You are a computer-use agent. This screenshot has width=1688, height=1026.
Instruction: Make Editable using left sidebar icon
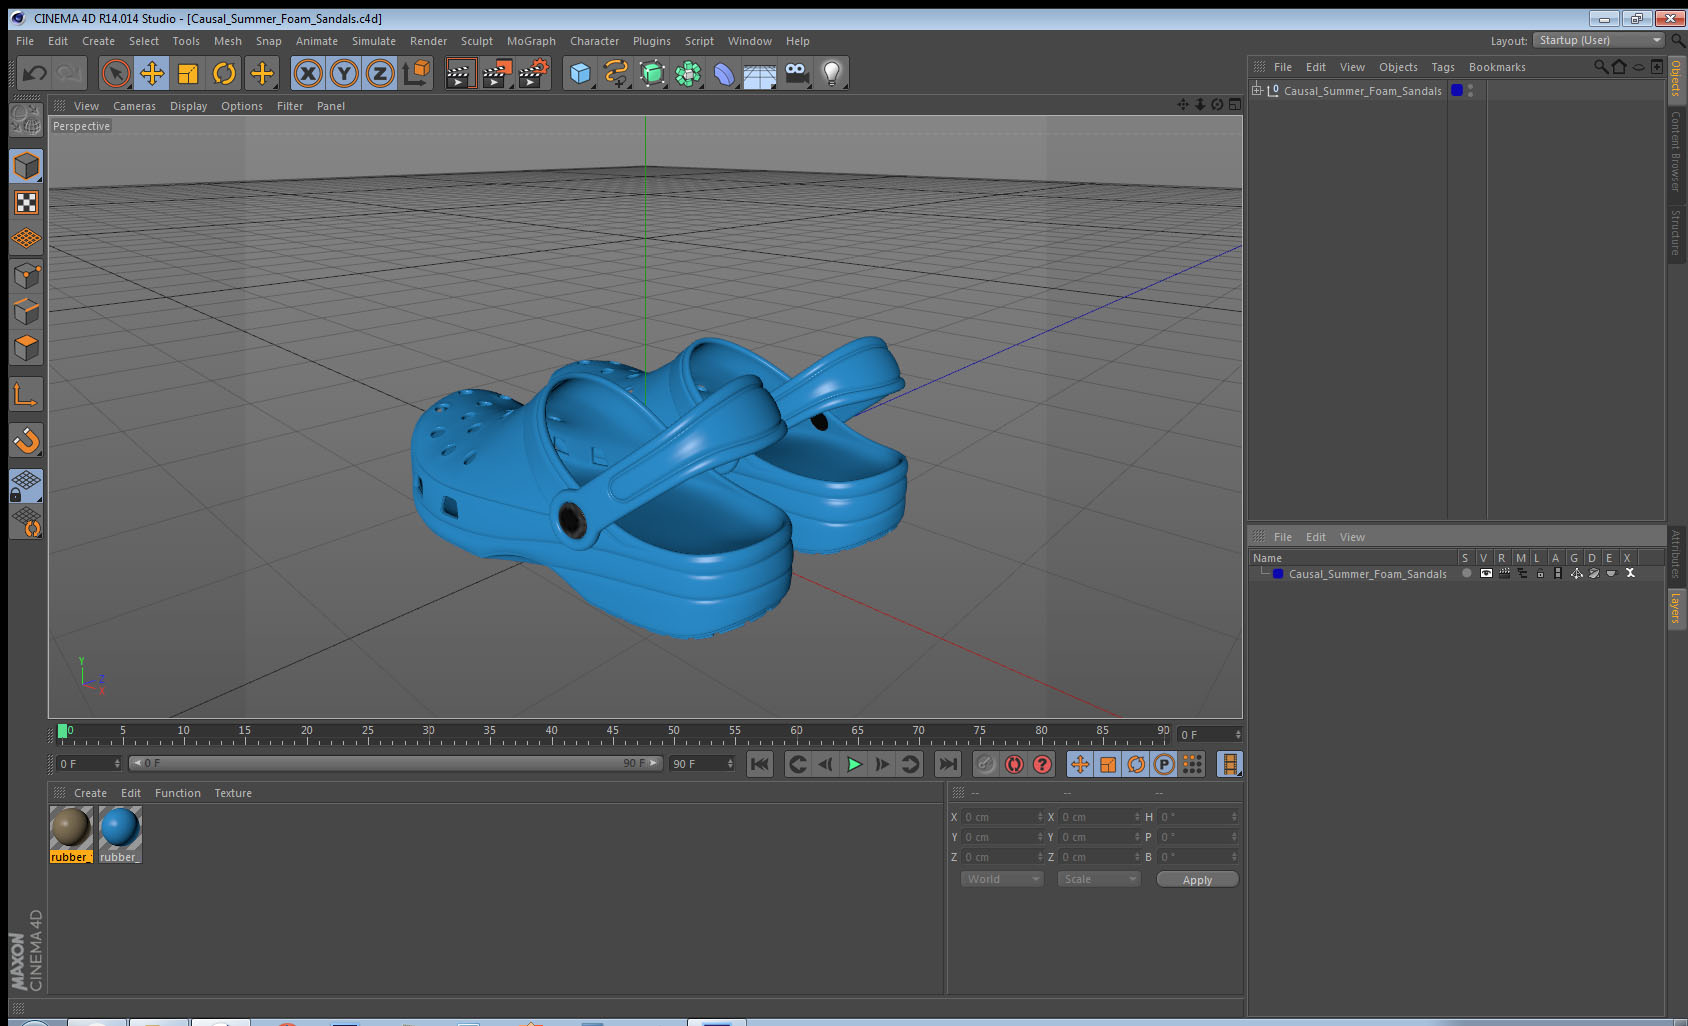26,120
